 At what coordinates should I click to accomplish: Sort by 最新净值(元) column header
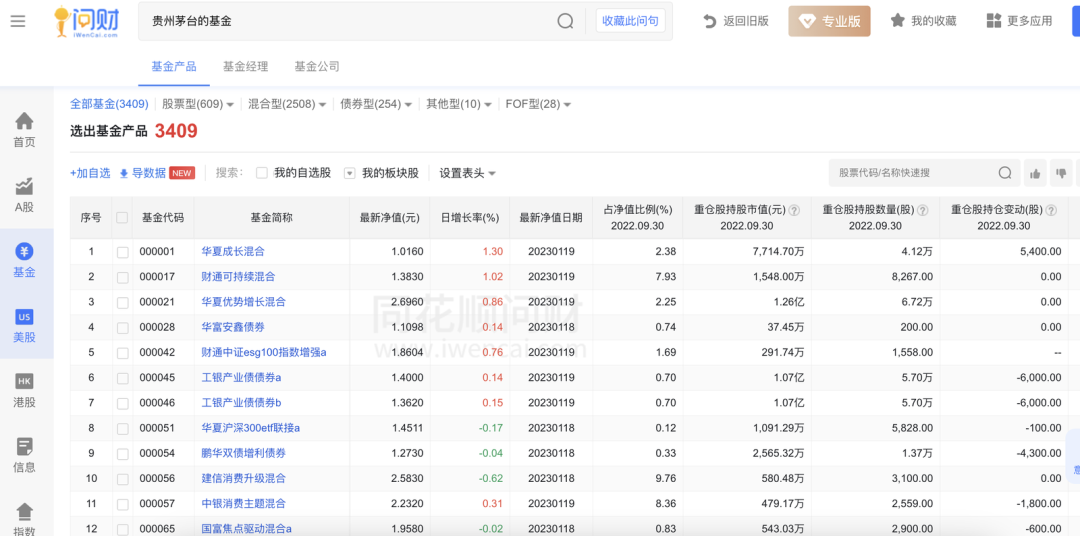coord(390,218)
